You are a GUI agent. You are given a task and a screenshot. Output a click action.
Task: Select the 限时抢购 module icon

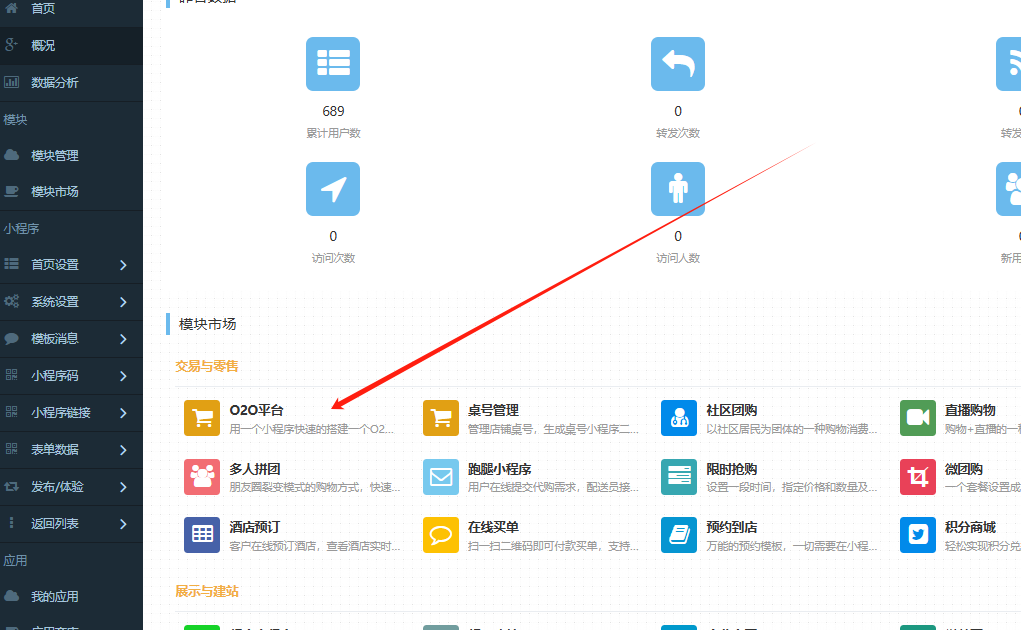click(x=679, y=477)
